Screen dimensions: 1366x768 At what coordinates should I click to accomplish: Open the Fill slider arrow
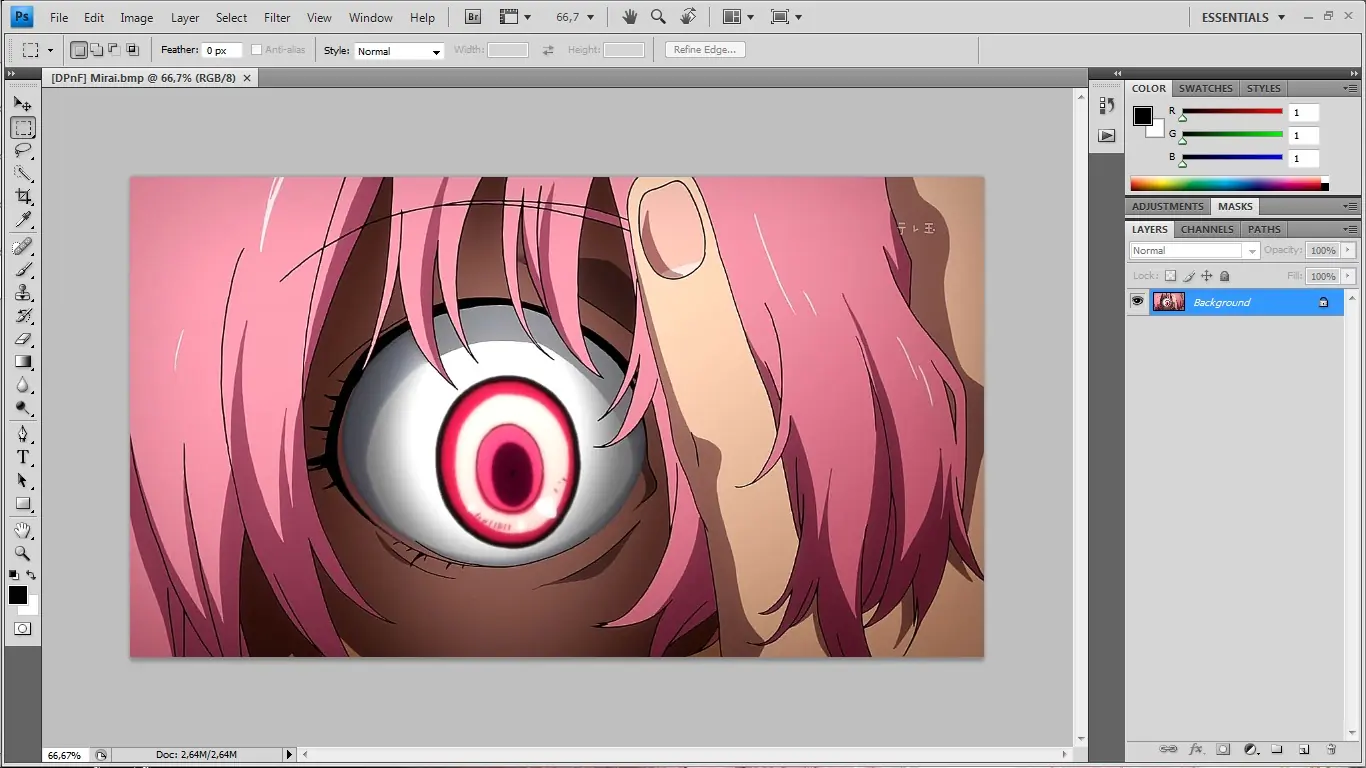click(x=1348, y=276)
